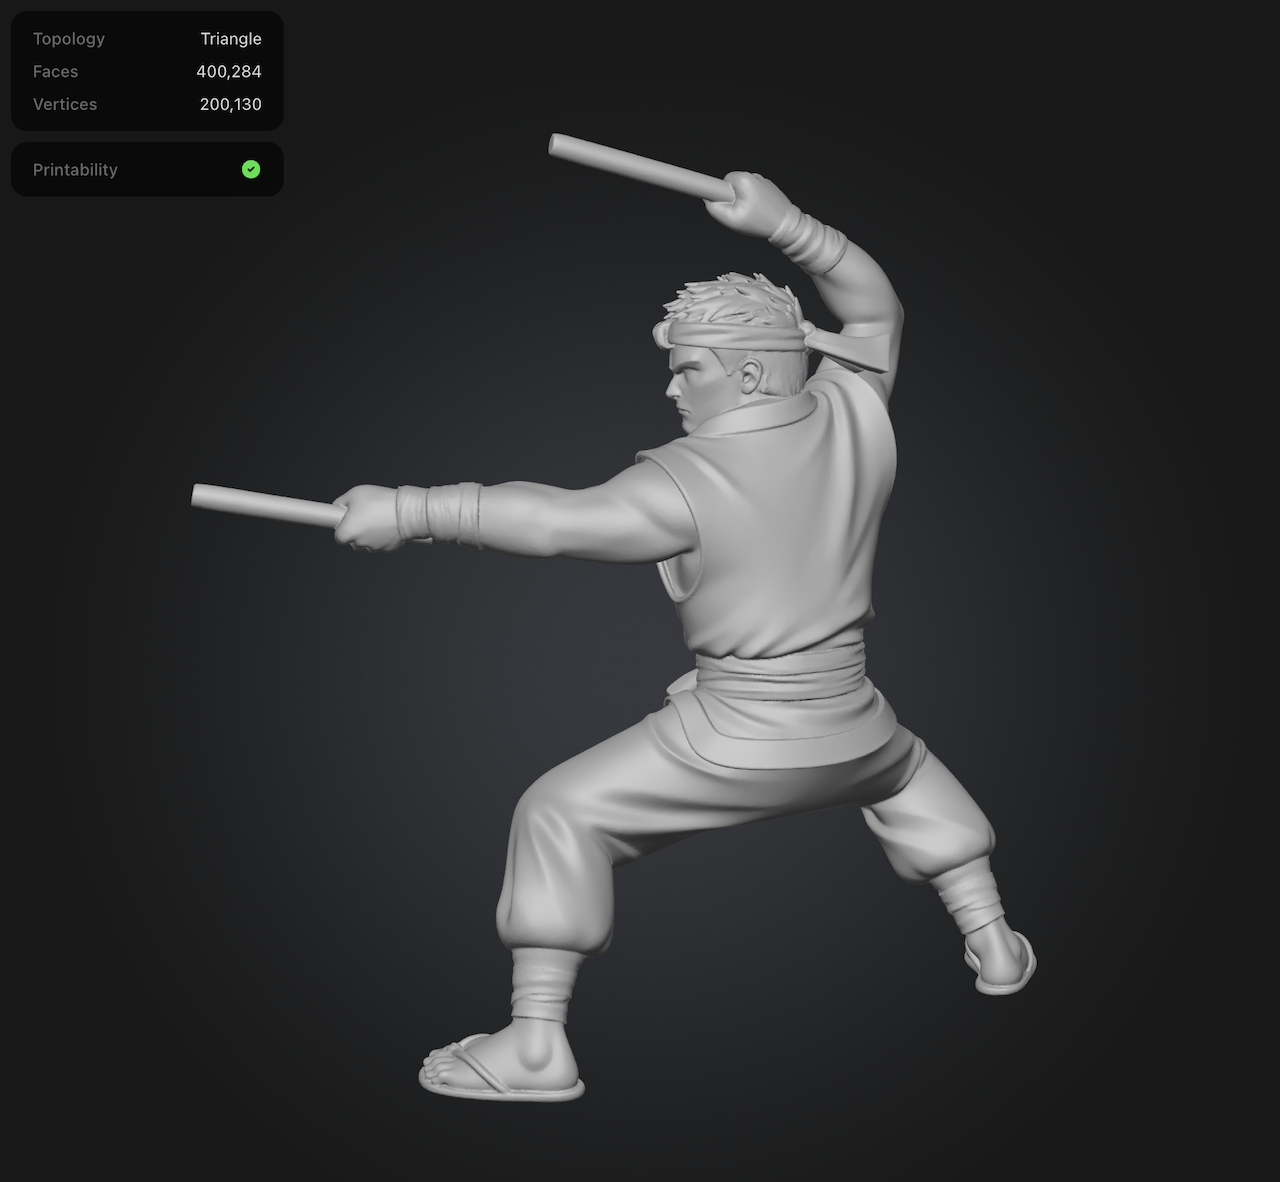Click the 400,284 faces count
The image size is (1280, 1182).
(x=228, y=72)
